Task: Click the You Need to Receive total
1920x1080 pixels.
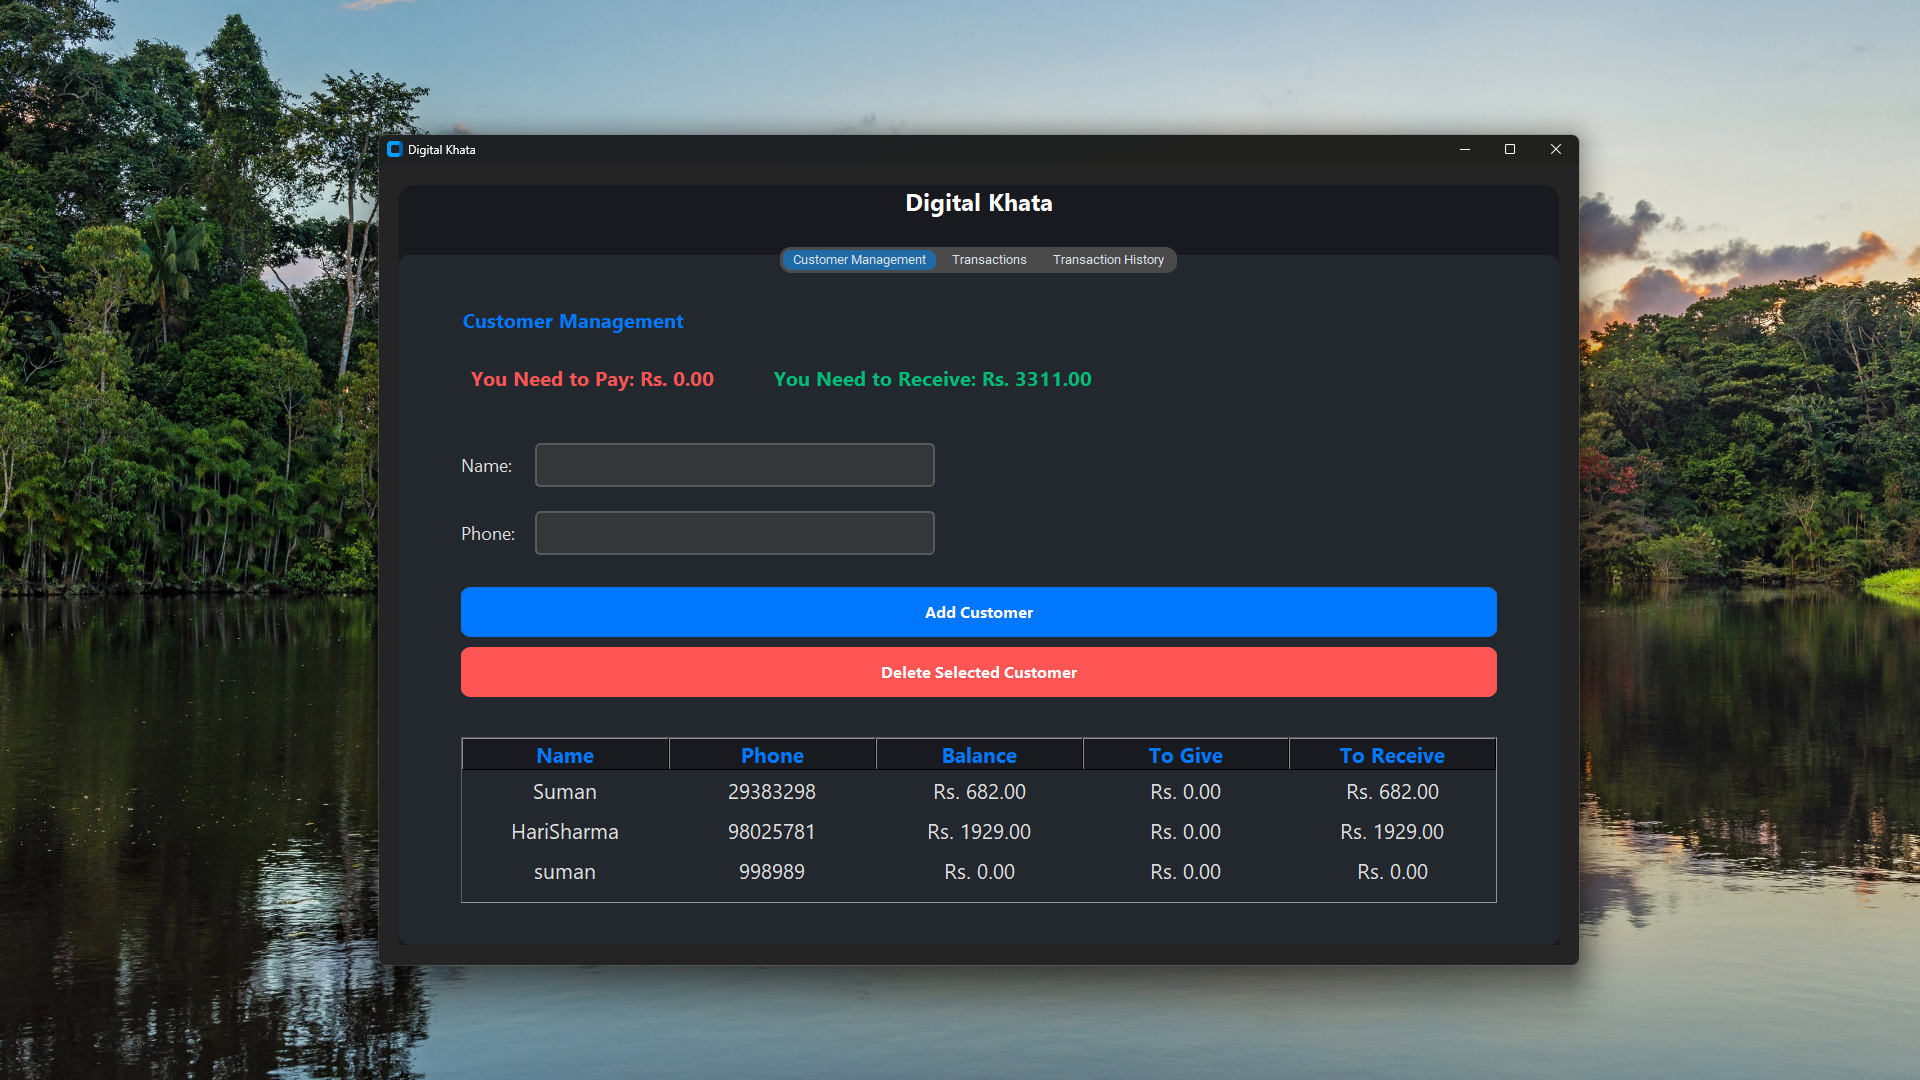Action: 931,379
